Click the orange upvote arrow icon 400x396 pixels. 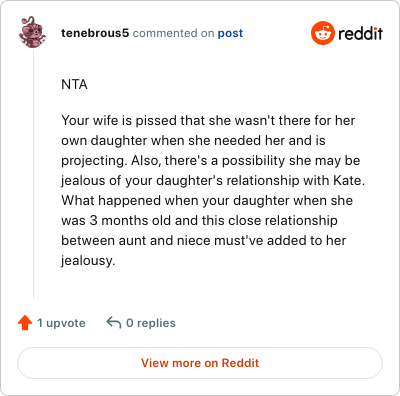coord(25,323)
